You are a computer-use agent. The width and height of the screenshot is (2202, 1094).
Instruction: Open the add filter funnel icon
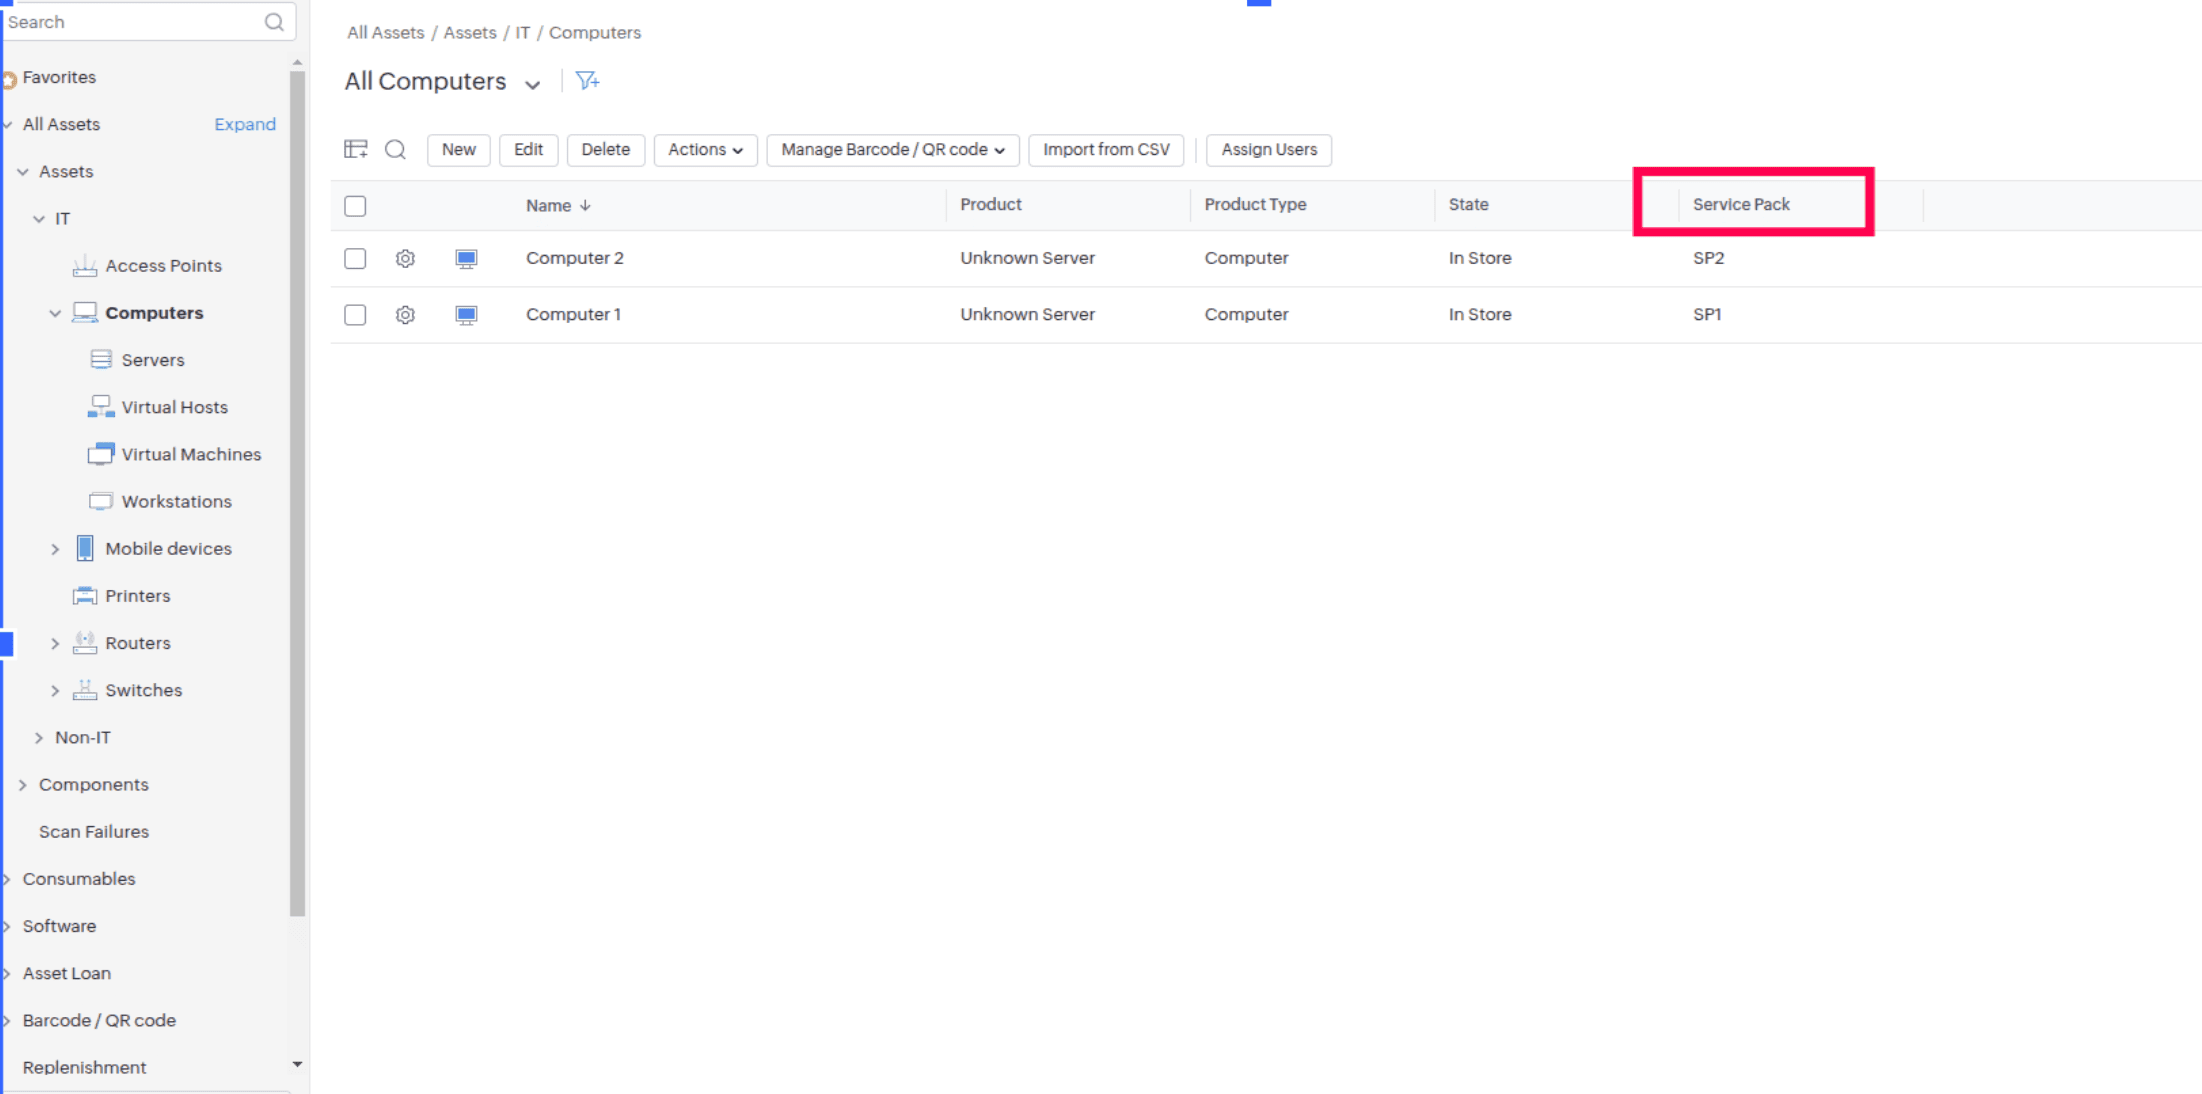click(588, 81)
